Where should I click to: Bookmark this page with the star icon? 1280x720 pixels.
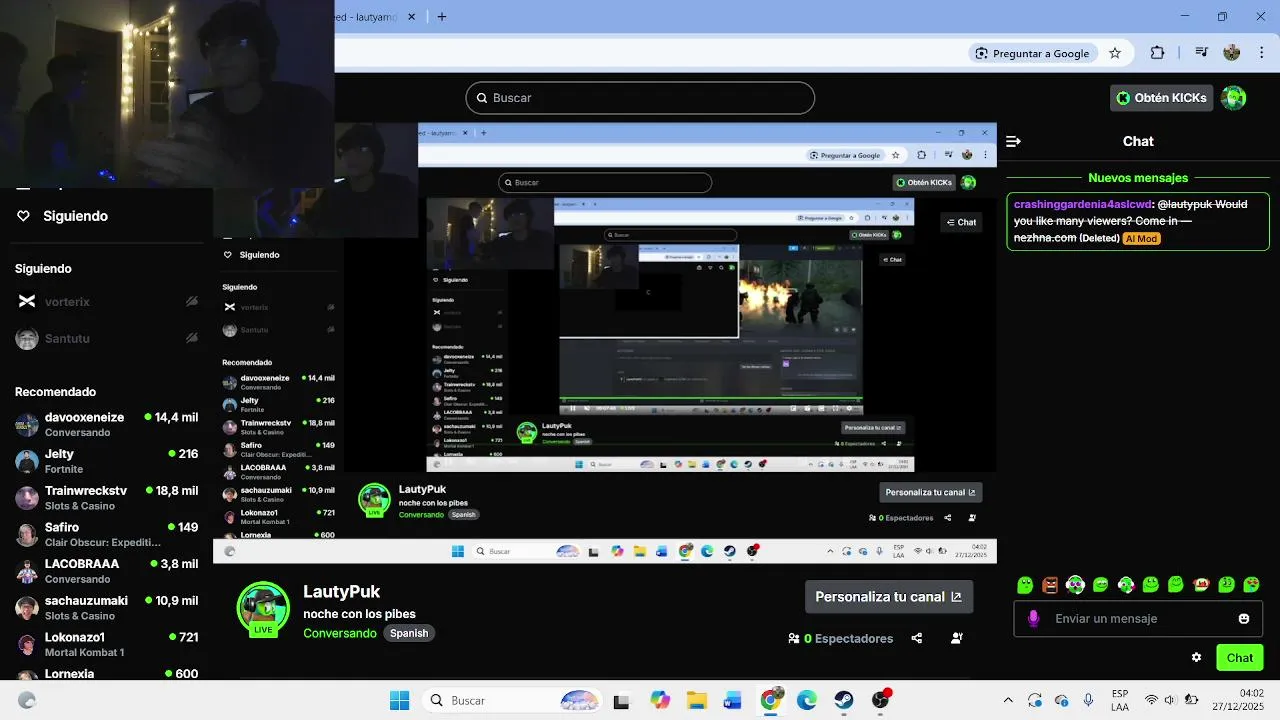click(1115, 53)
